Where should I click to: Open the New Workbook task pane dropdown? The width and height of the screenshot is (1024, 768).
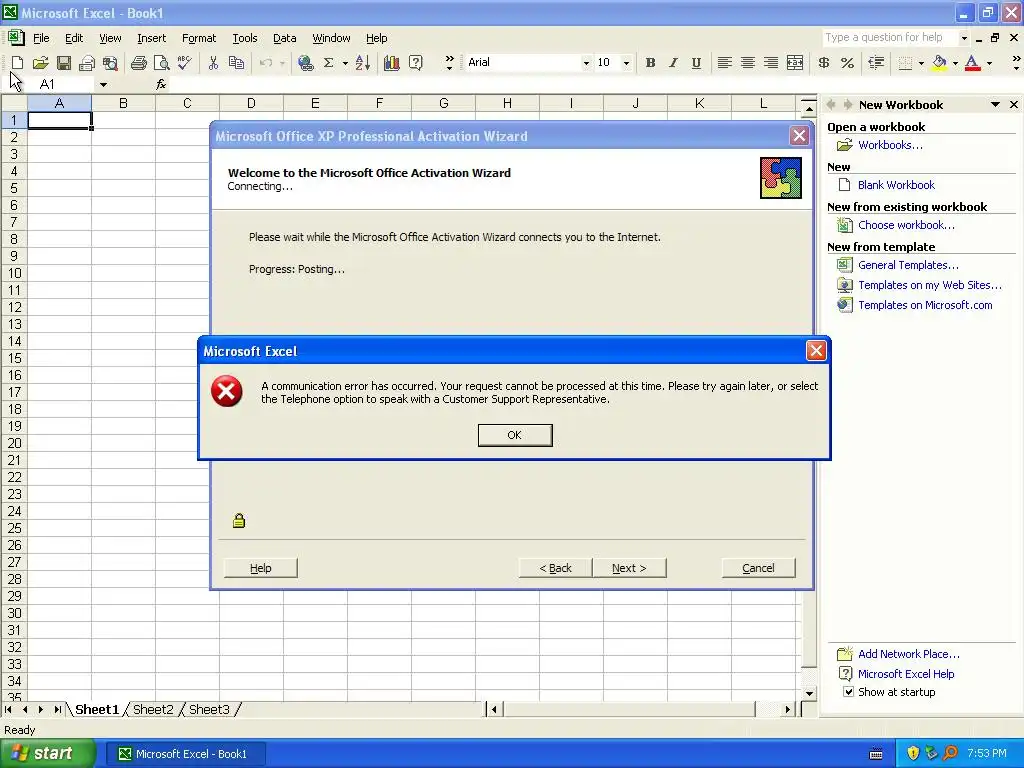point(995,104)
